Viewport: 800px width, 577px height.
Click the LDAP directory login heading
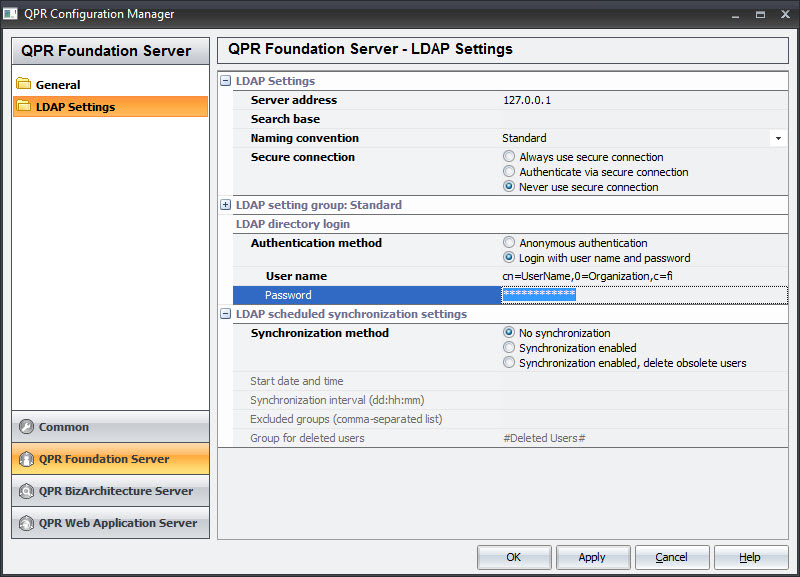(x=293, y=224)
